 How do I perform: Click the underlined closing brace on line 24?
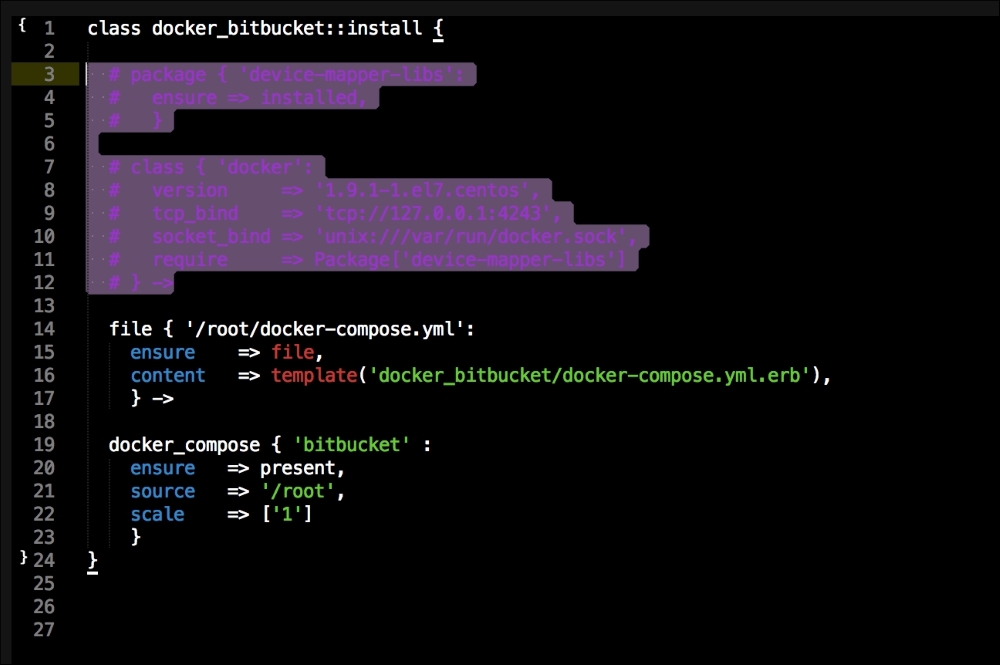93,561
